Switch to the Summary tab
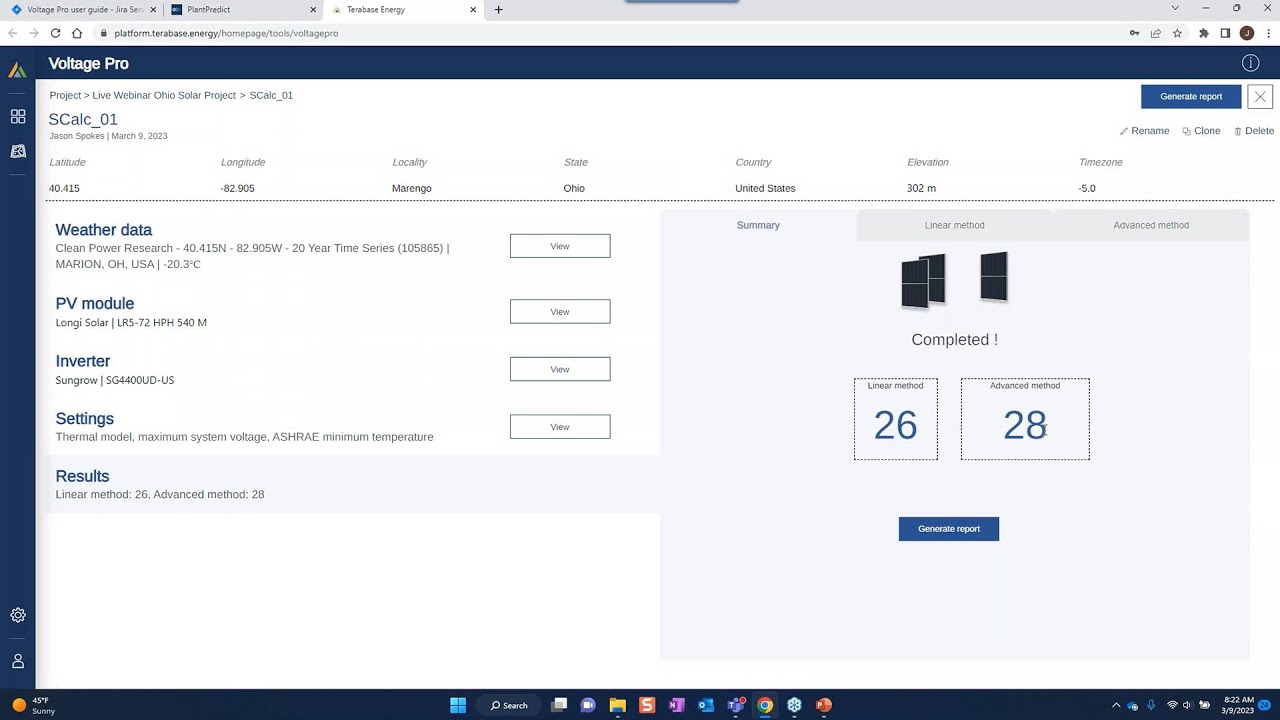1280x720 pixels. pos(758,225)
